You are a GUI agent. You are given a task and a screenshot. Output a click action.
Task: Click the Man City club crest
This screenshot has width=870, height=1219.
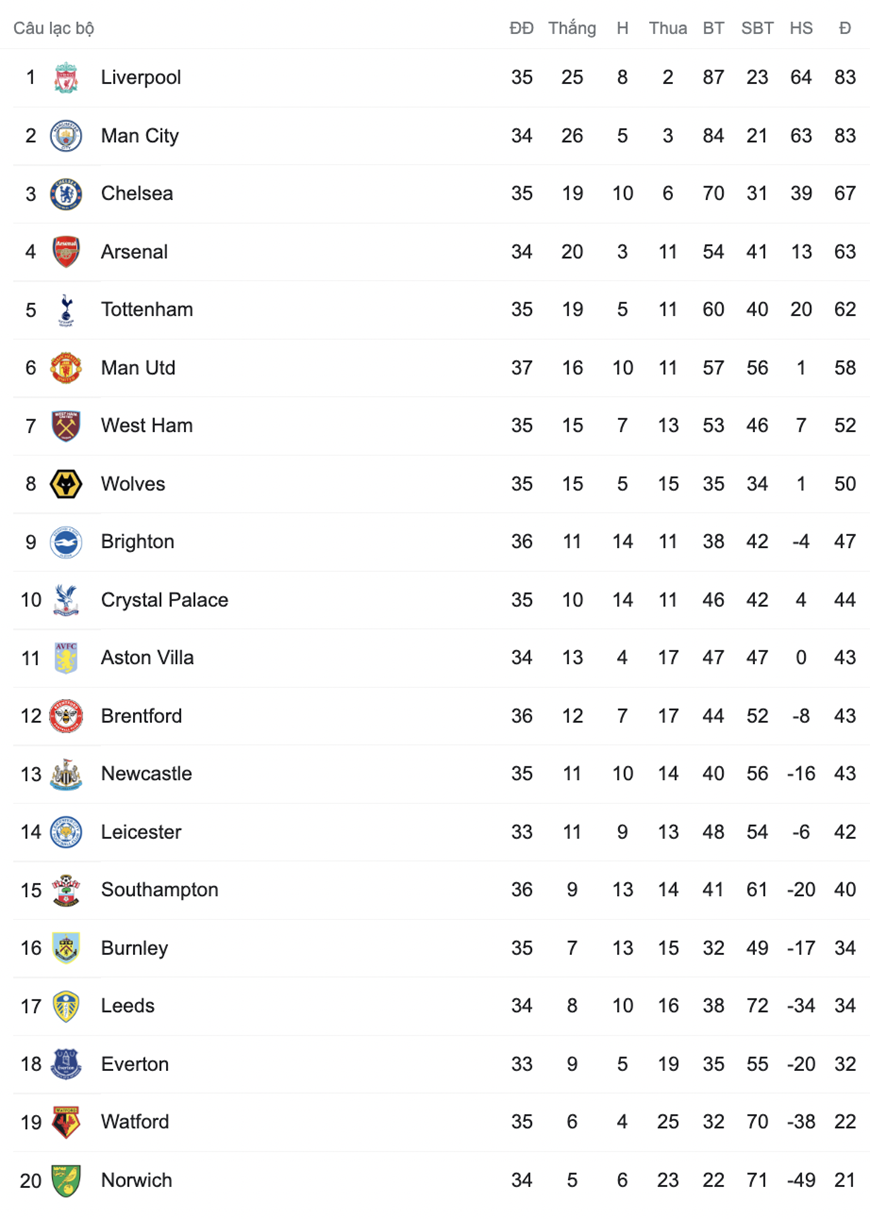66,135
